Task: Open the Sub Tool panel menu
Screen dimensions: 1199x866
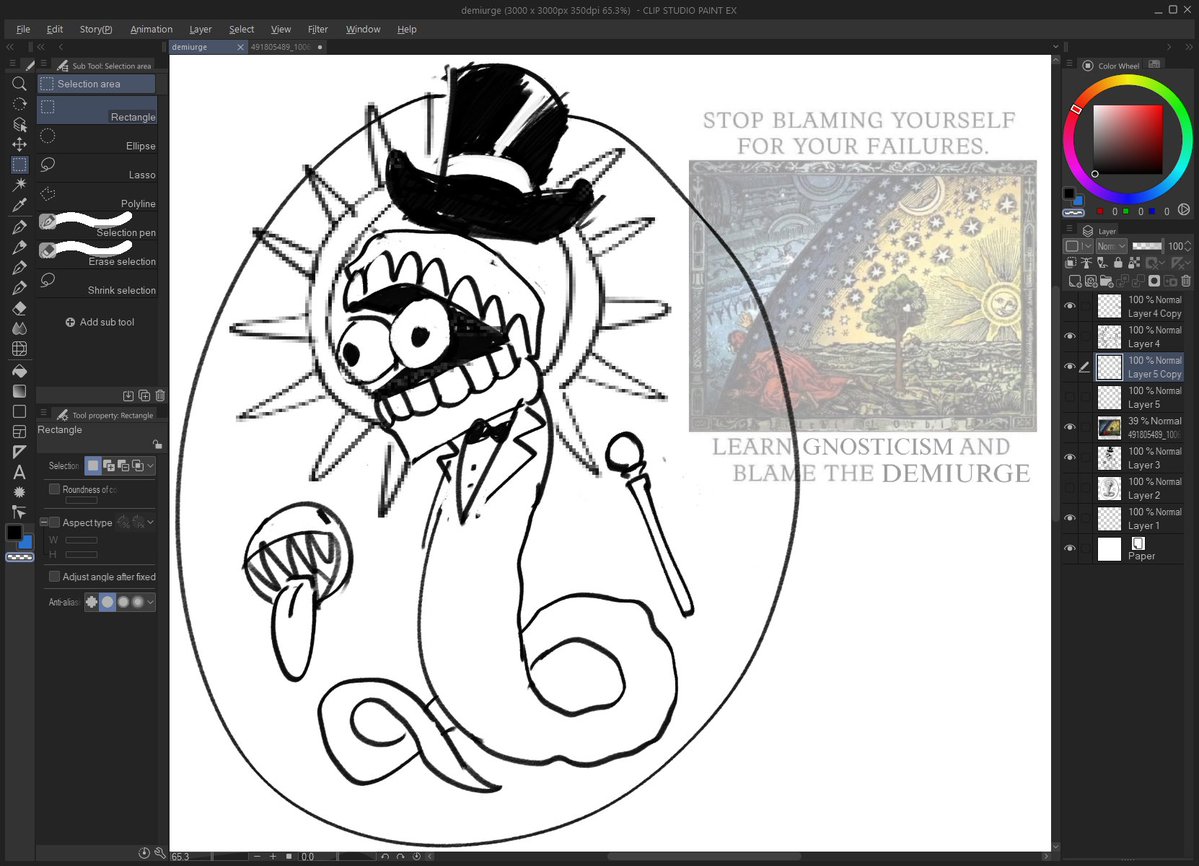Action: (44, 65)
